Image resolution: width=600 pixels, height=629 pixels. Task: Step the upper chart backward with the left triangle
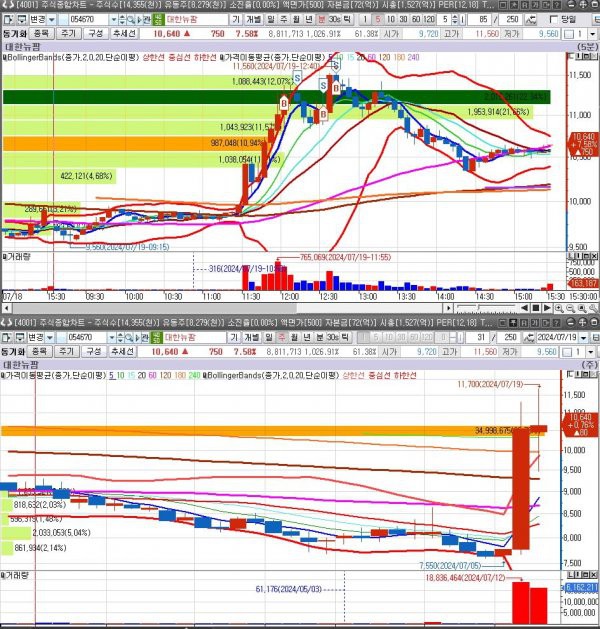point(524,308)
